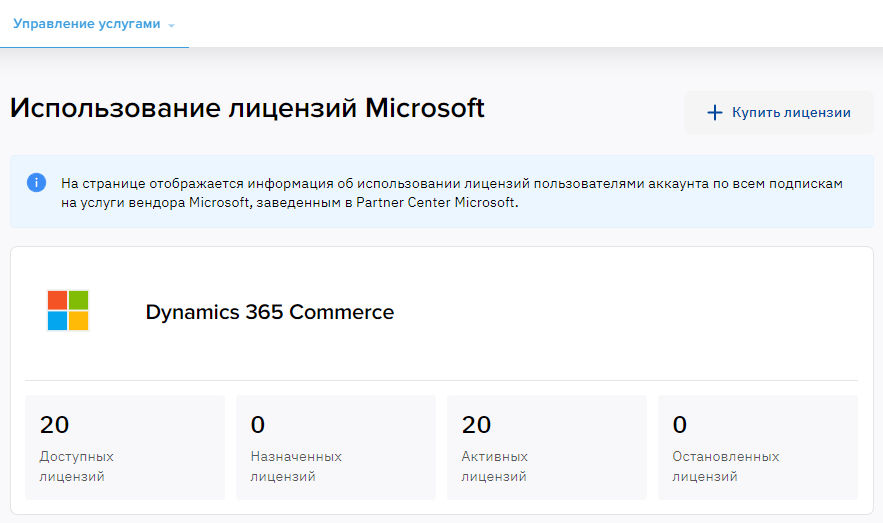
Task: Click the Доступных лицензий label text
Action: coord(77,466)
